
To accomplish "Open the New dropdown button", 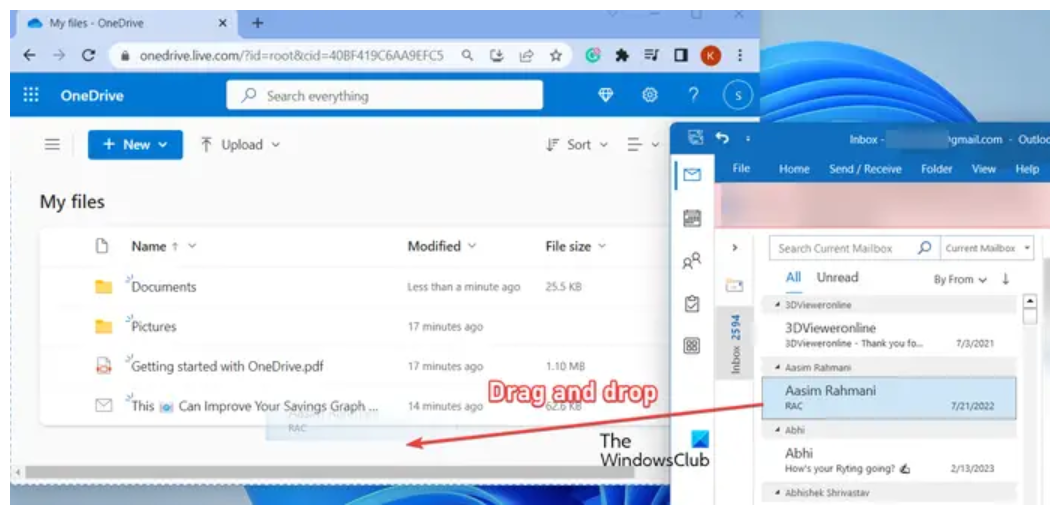I will pyautogui.click(x=135, y=145).
